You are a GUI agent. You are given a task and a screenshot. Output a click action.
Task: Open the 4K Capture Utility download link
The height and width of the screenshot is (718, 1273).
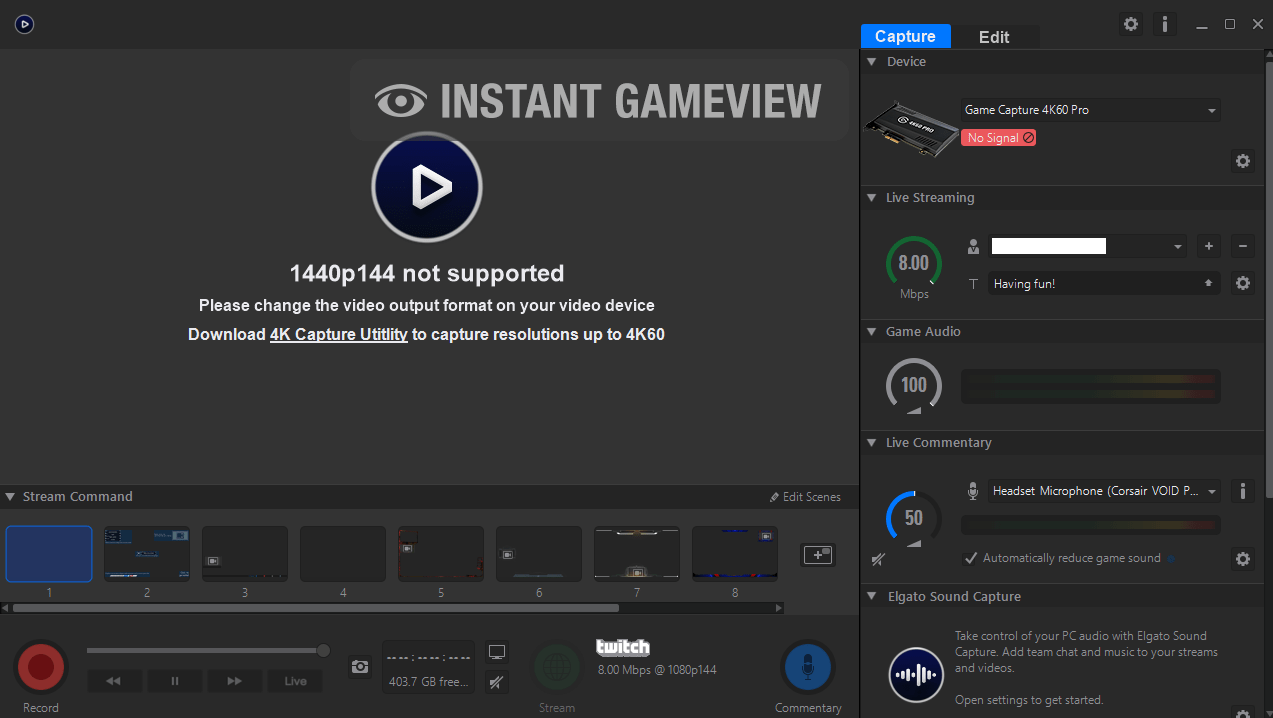tap(338, 334)
